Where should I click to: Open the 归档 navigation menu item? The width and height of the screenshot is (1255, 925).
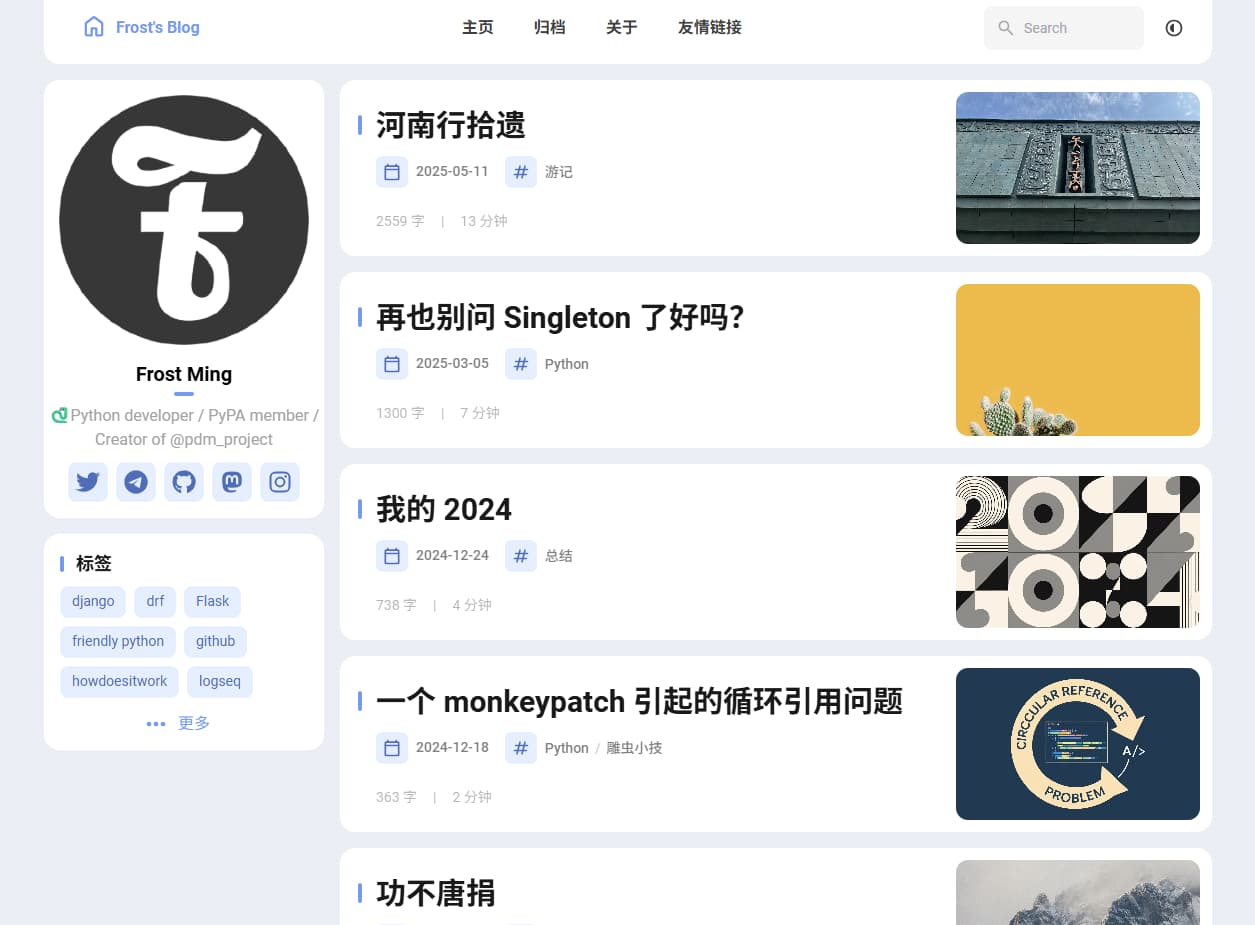(550, 28)
